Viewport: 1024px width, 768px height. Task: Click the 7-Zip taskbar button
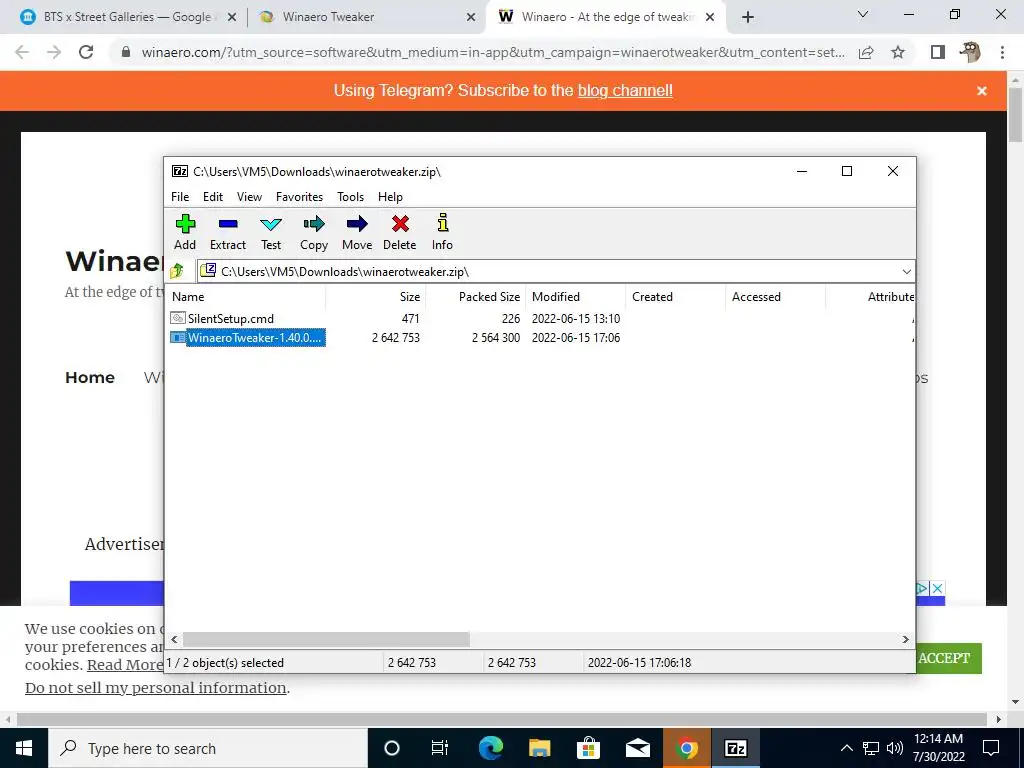click(x=735, y=748)
